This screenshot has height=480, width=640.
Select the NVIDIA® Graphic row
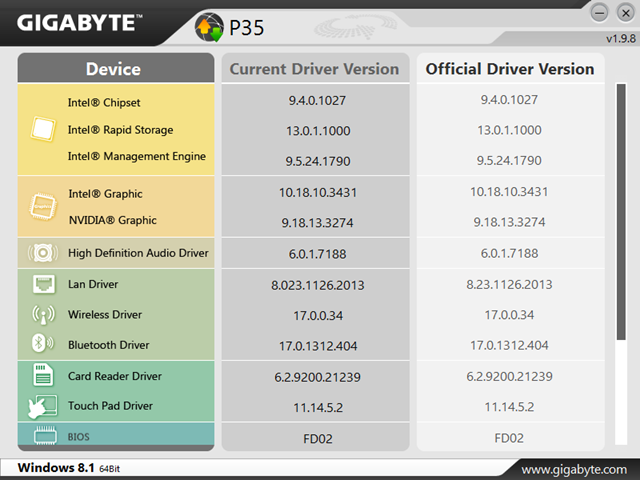[x=113, y=220]
